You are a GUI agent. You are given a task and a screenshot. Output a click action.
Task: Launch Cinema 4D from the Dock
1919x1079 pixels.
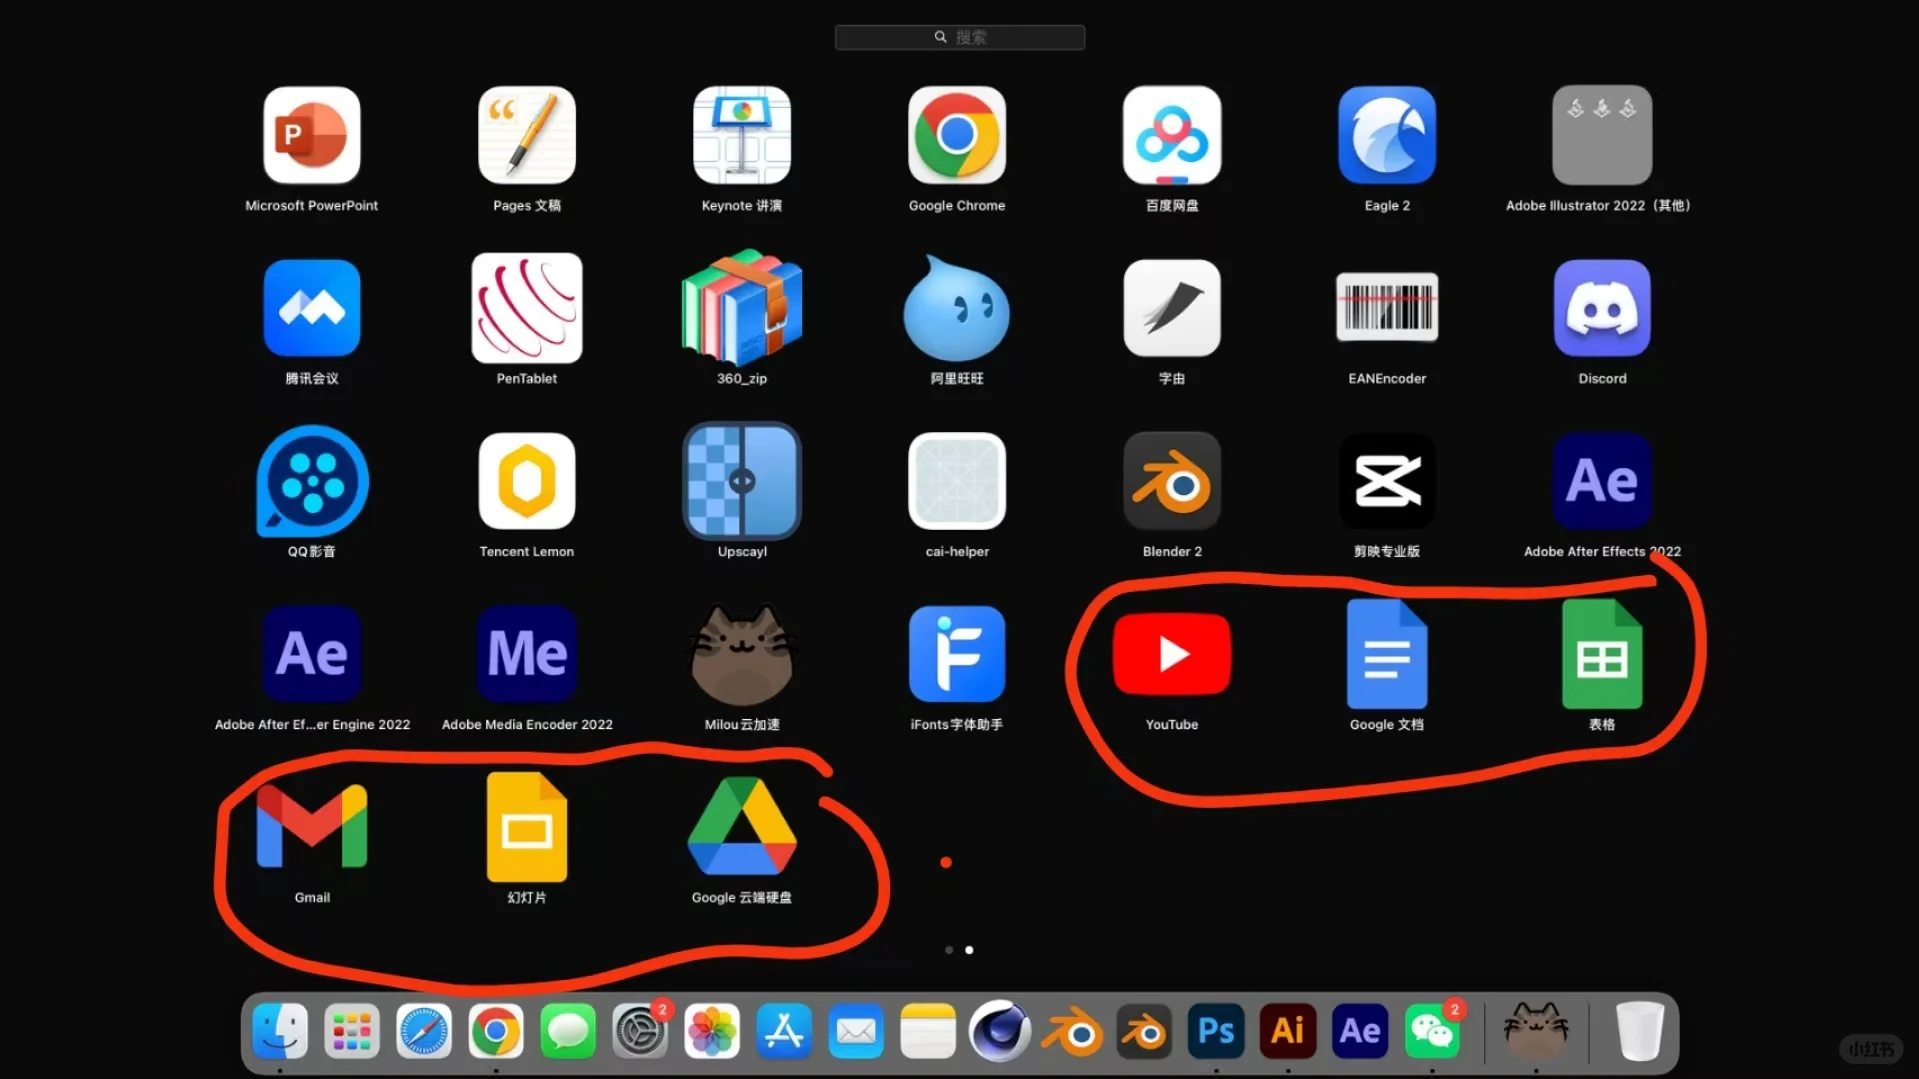click(x=1000, y=1031)
